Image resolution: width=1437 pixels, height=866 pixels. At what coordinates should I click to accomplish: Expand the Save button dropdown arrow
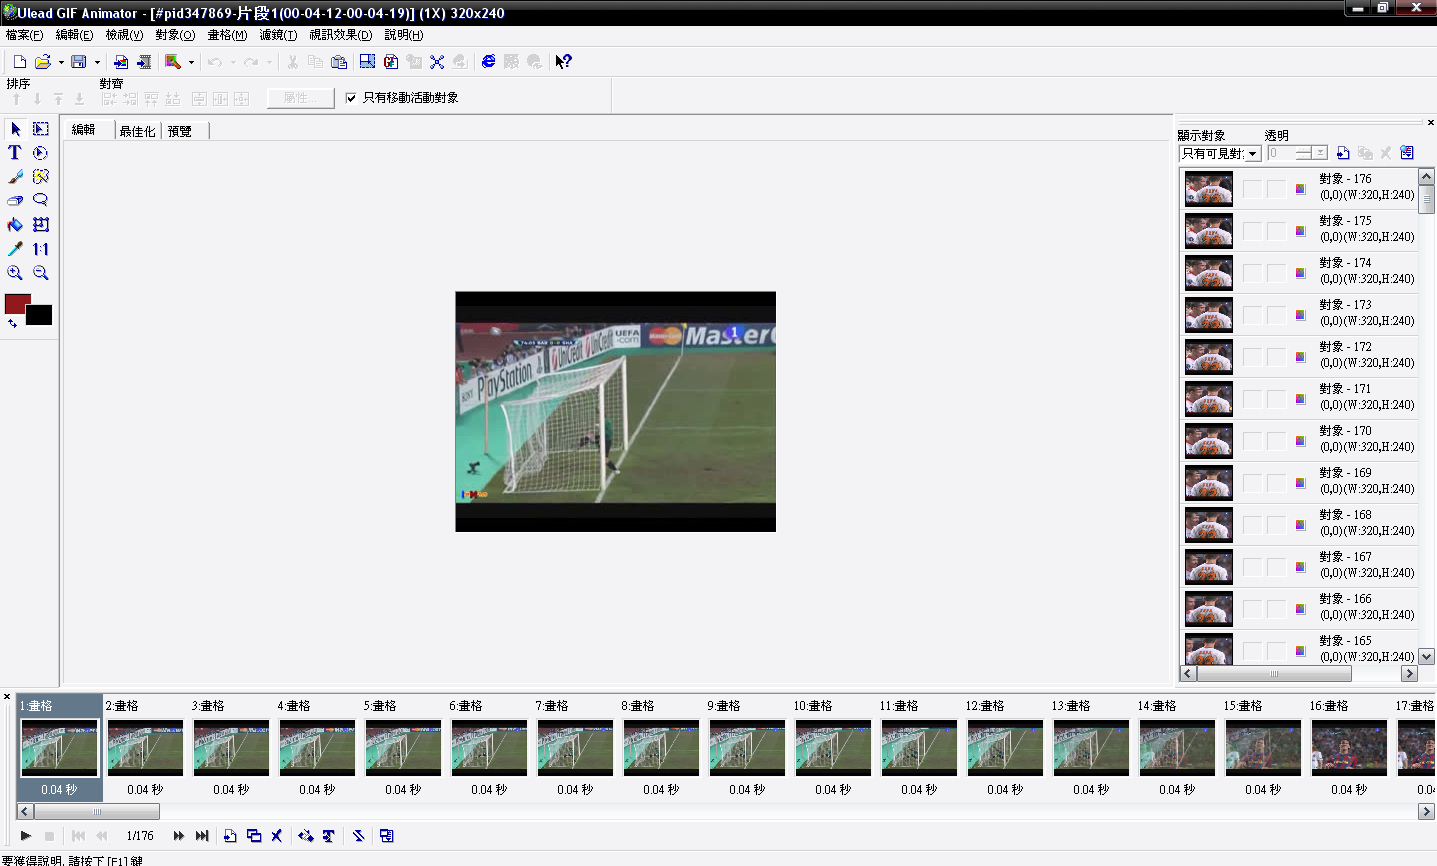coord(97,62)
